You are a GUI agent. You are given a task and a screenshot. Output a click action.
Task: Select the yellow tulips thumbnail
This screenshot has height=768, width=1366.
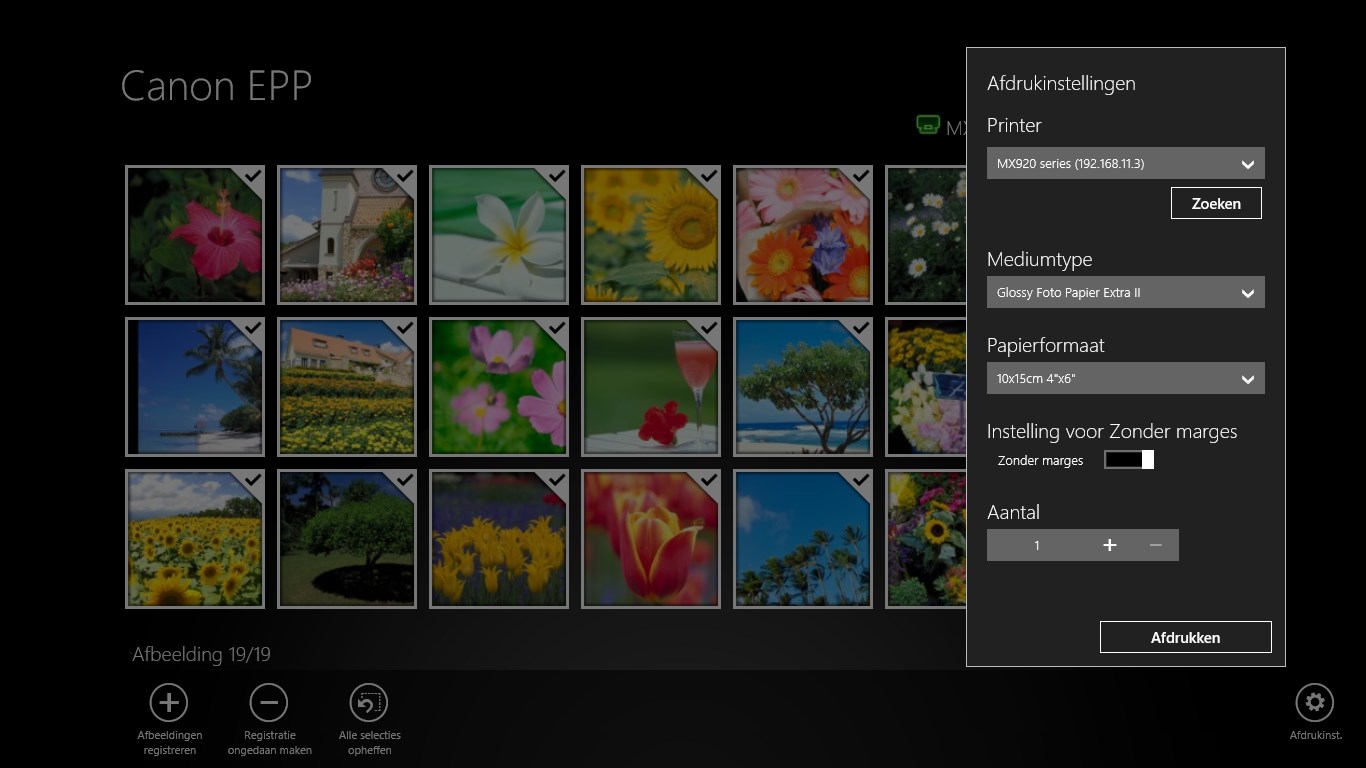click(499, 539)
